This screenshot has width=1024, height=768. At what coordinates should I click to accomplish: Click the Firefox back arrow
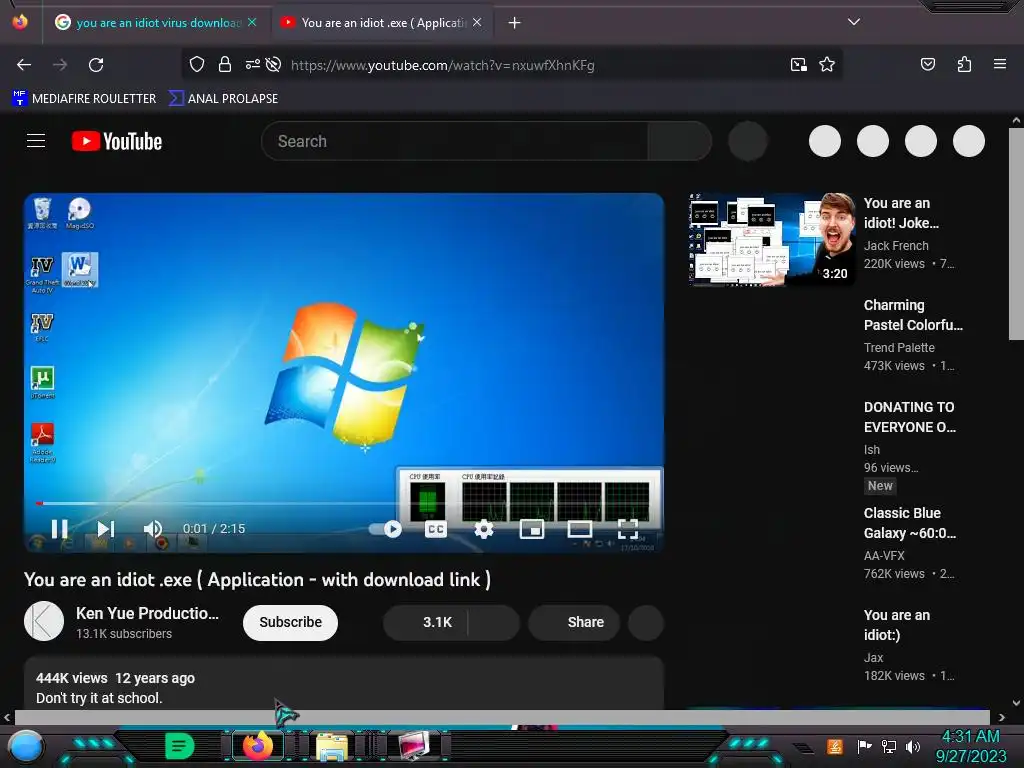pos(24,65)
